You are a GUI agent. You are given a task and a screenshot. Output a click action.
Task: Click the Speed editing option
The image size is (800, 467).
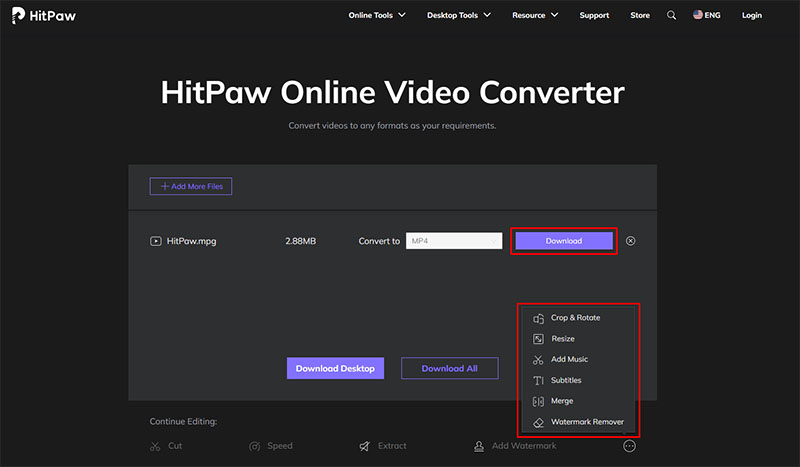280,446
